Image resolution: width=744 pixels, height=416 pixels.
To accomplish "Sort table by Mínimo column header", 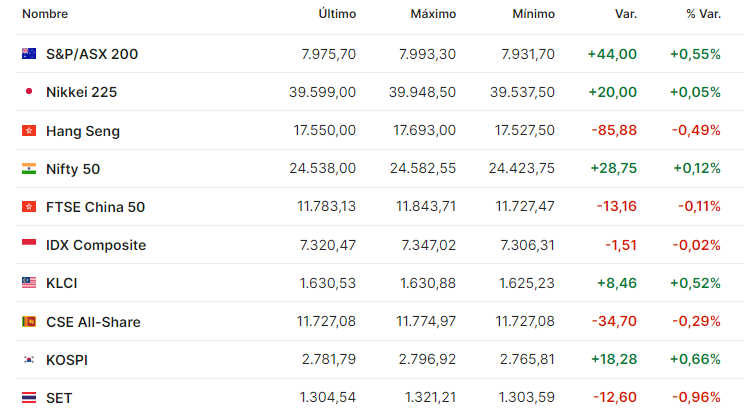I will coord(533,14).
